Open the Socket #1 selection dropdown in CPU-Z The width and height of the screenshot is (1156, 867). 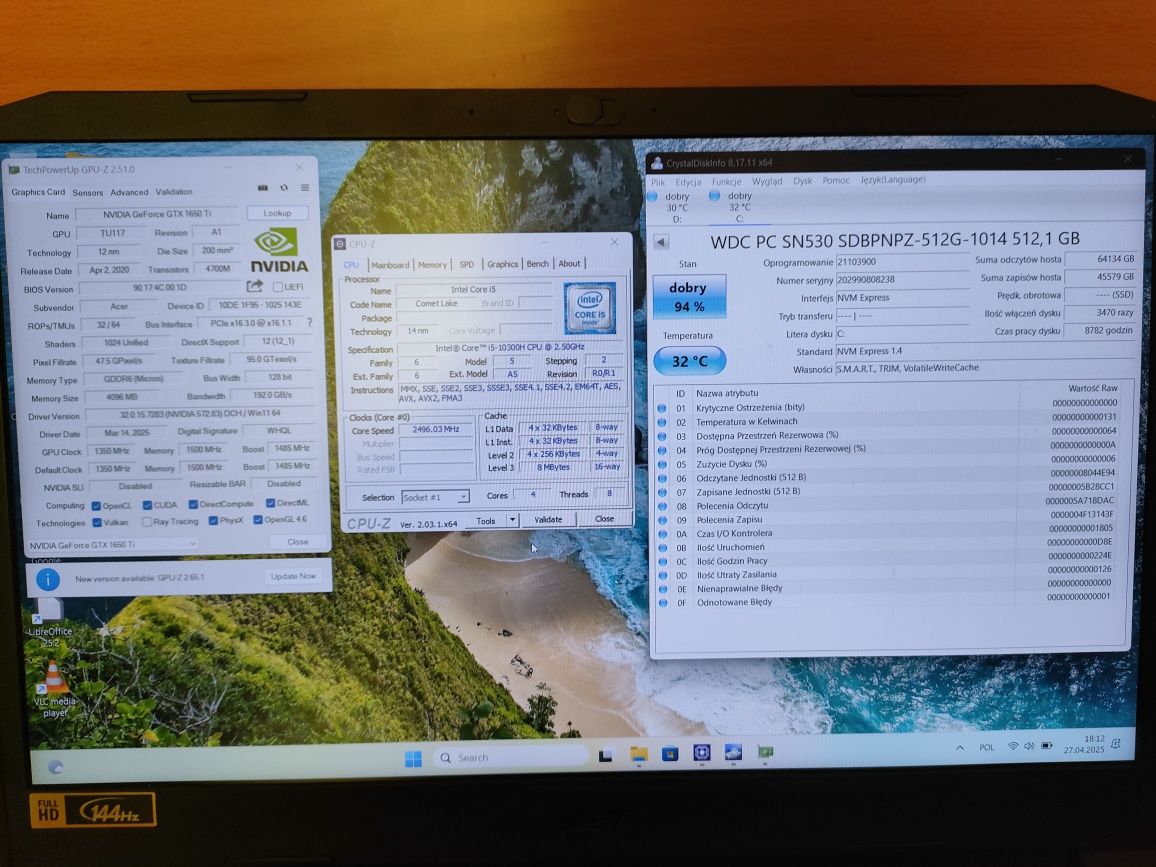click(435, 498)
